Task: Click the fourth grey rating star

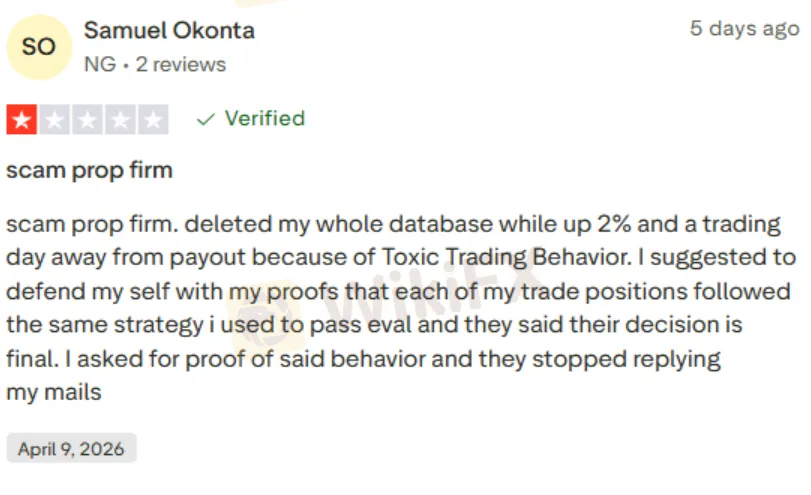Action: (x=120, y=120)
